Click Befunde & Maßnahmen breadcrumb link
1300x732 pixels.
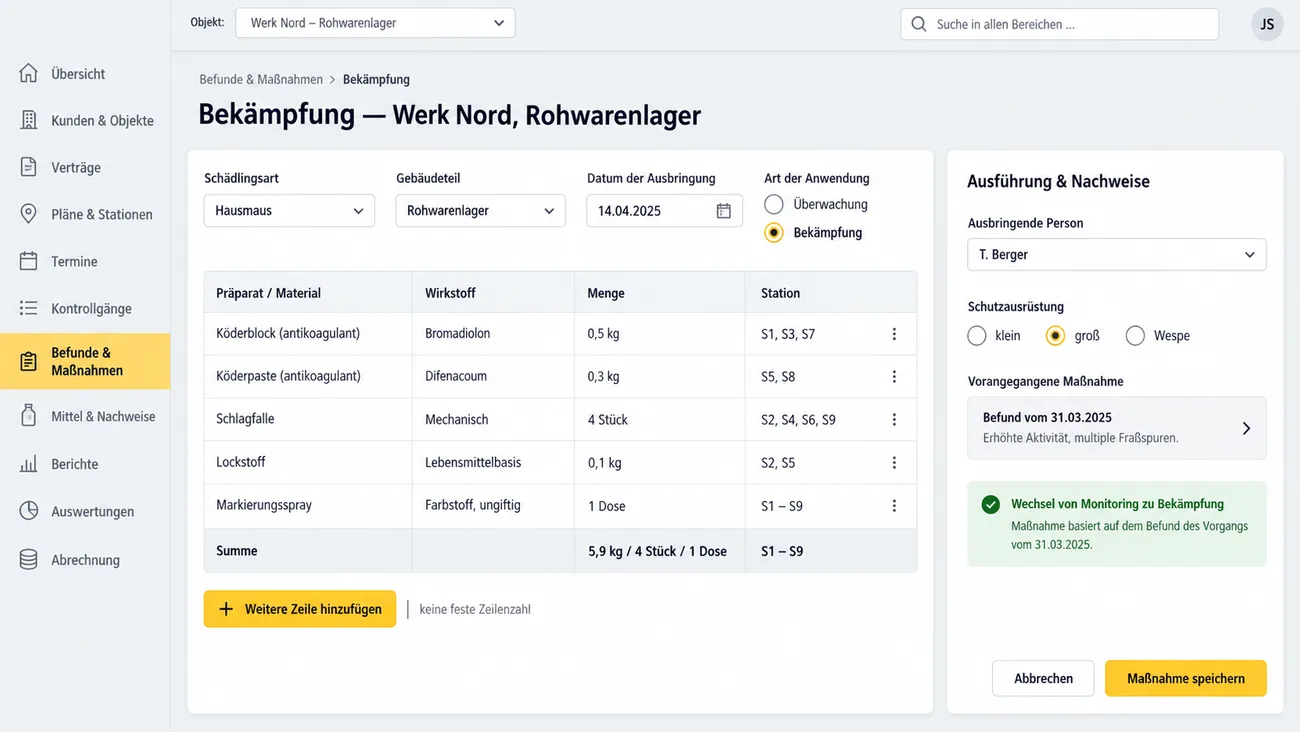[261, 79]
